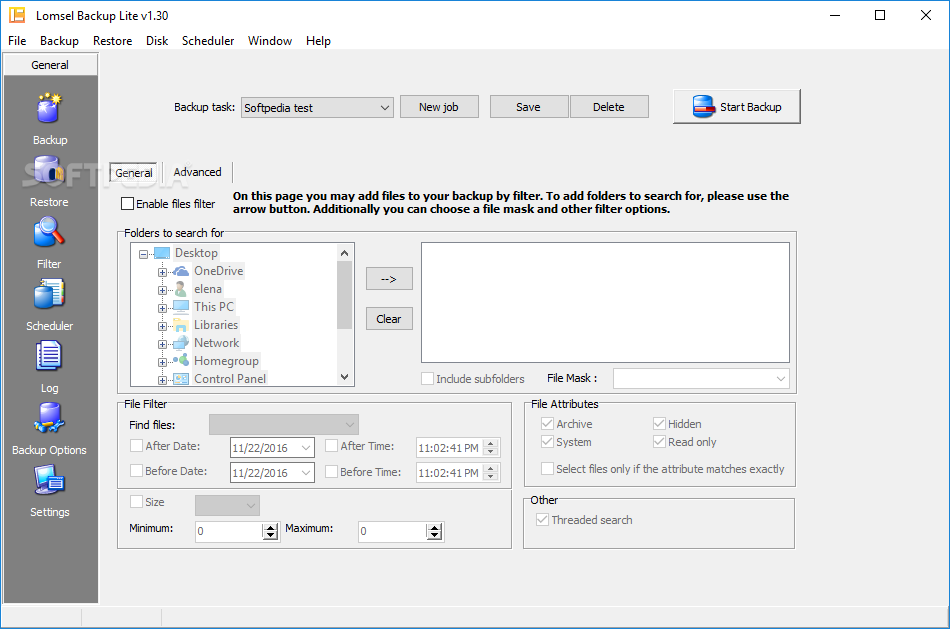Open the Before Date picker dropdown
The height and width of the screenshot is (629, 950).
306,473
